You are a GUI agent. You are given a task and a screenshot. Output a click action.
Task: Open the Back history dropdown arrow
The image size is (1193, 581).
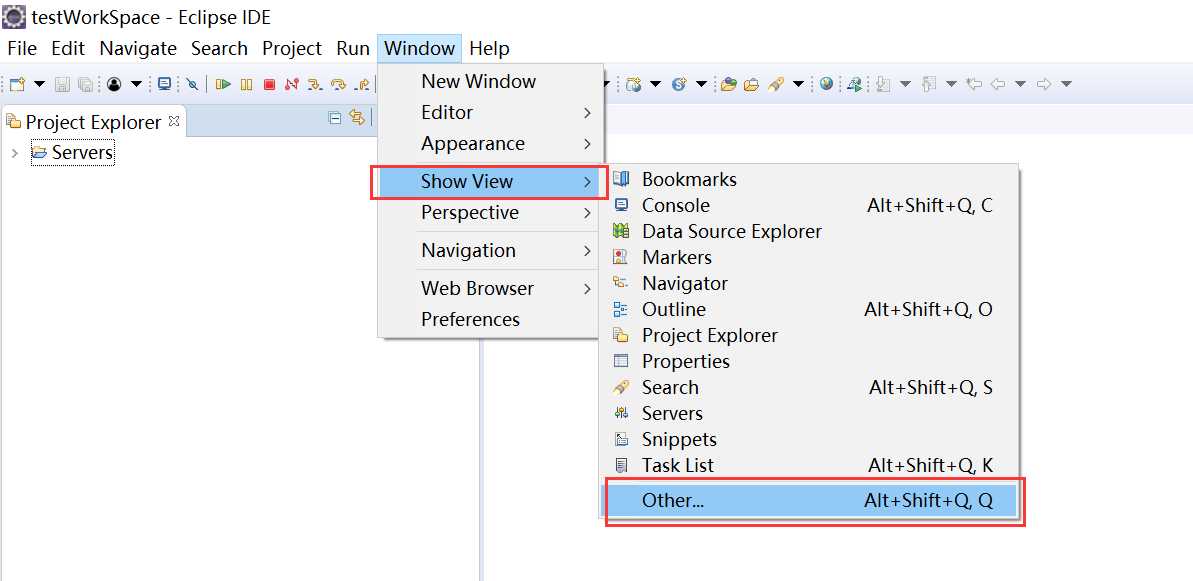pos(1020,84)
